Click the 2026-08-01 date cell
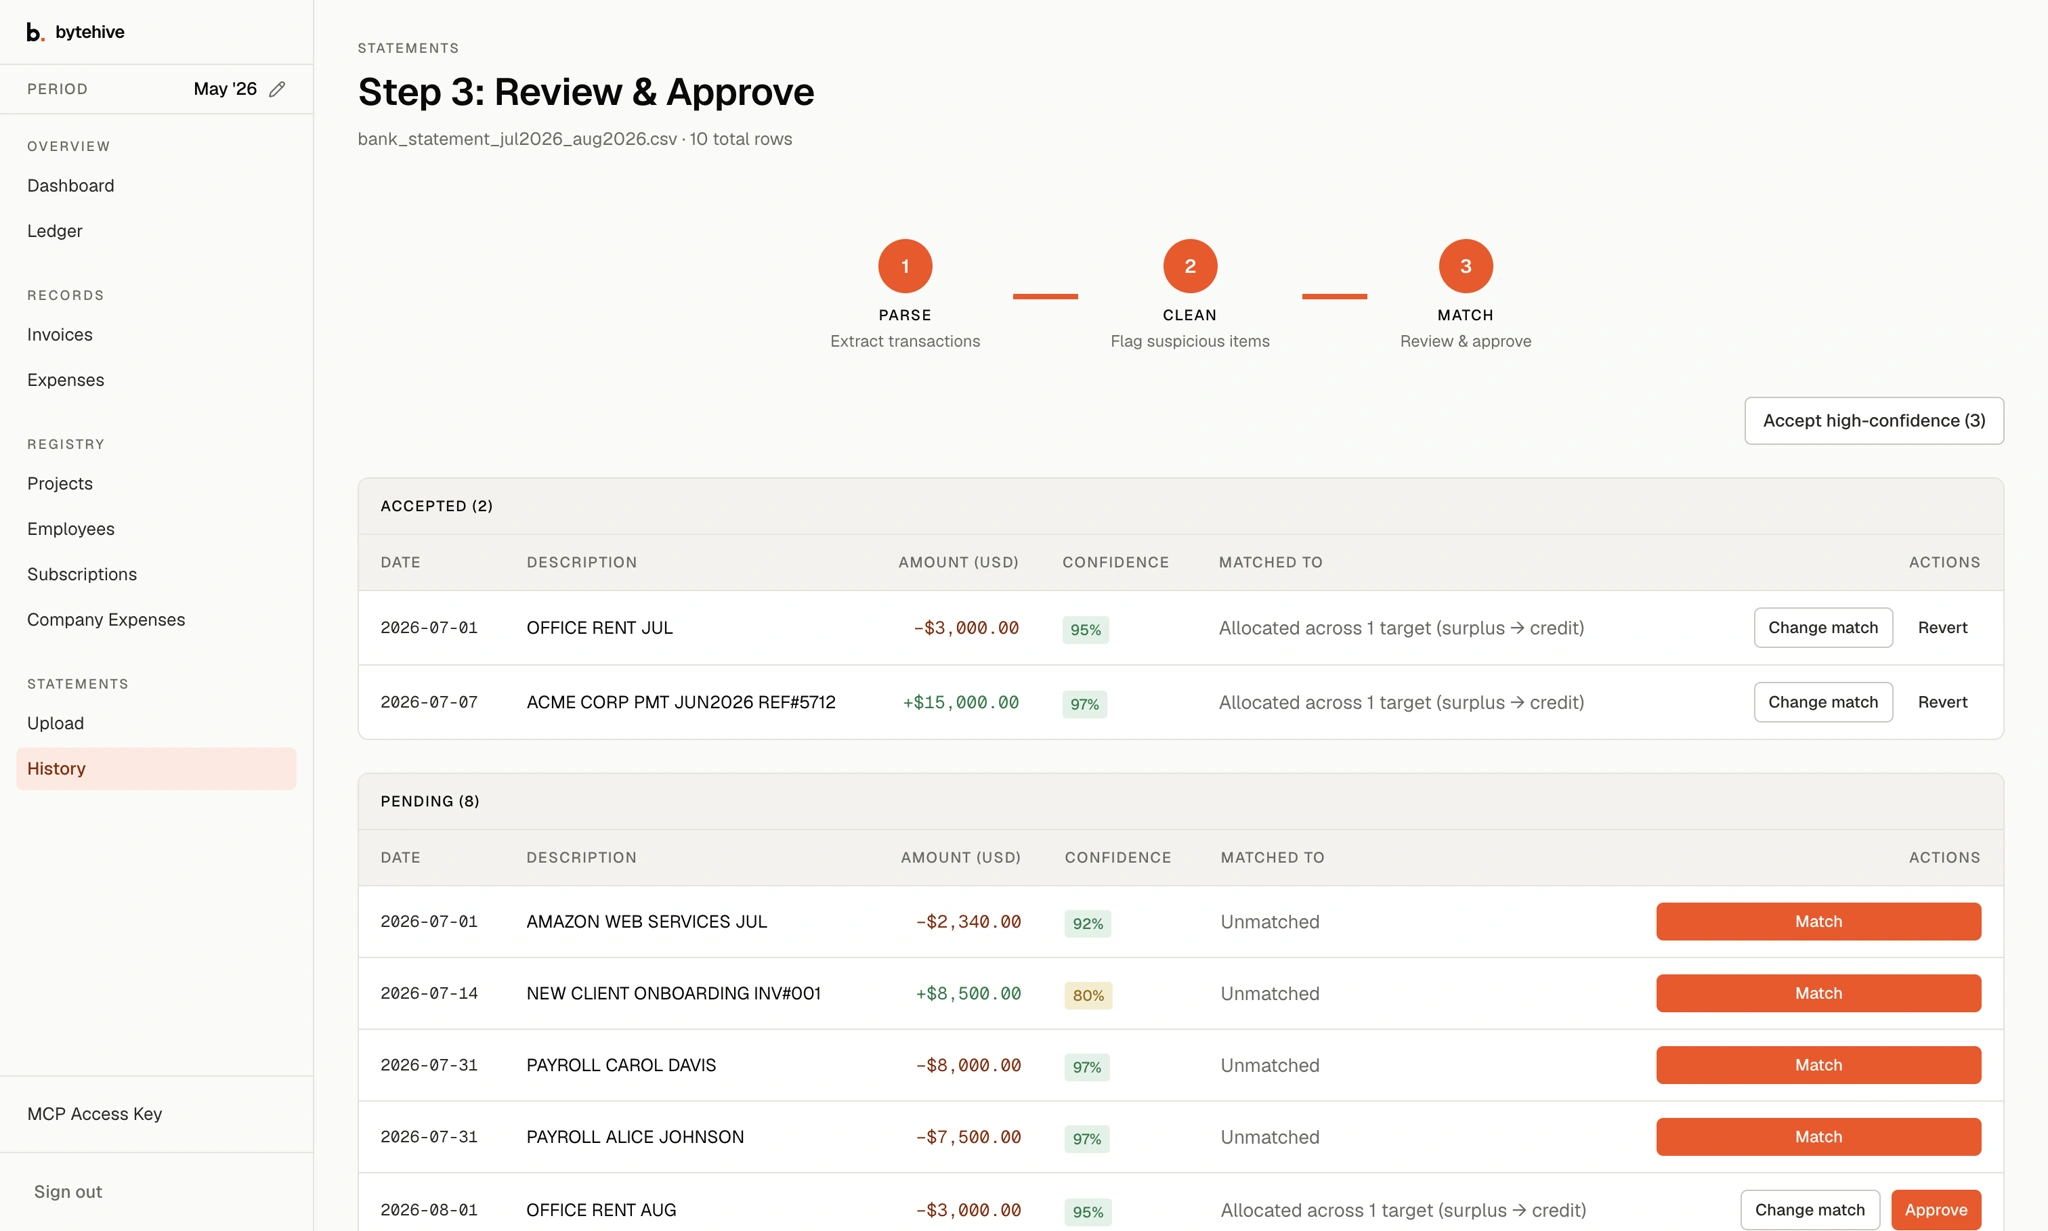Screen dimensions: 2048x1231 click(x=429, y=1210)
